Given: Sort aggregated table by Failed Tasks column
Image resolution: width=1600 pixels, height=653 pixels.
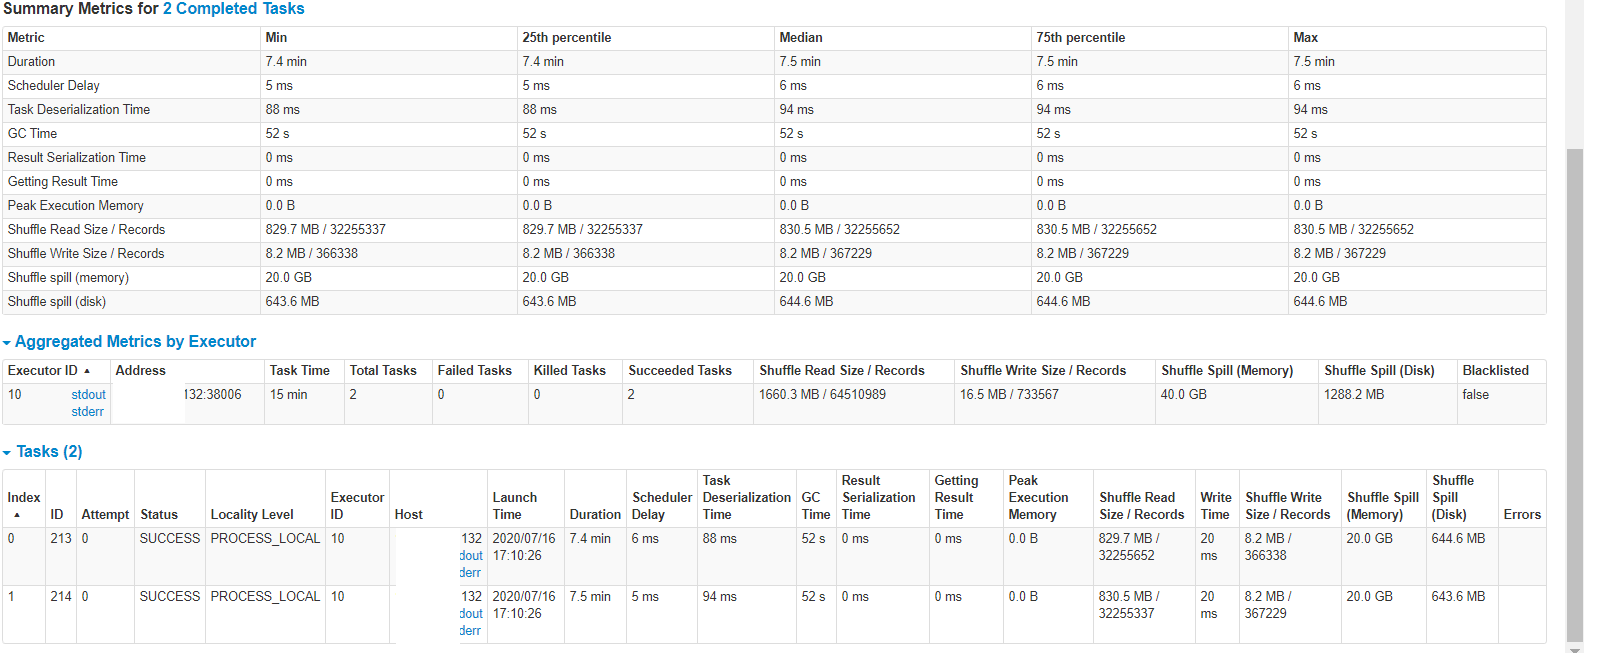Looking at the screenshot, I should pyautogui.click(x=475, y=371).
